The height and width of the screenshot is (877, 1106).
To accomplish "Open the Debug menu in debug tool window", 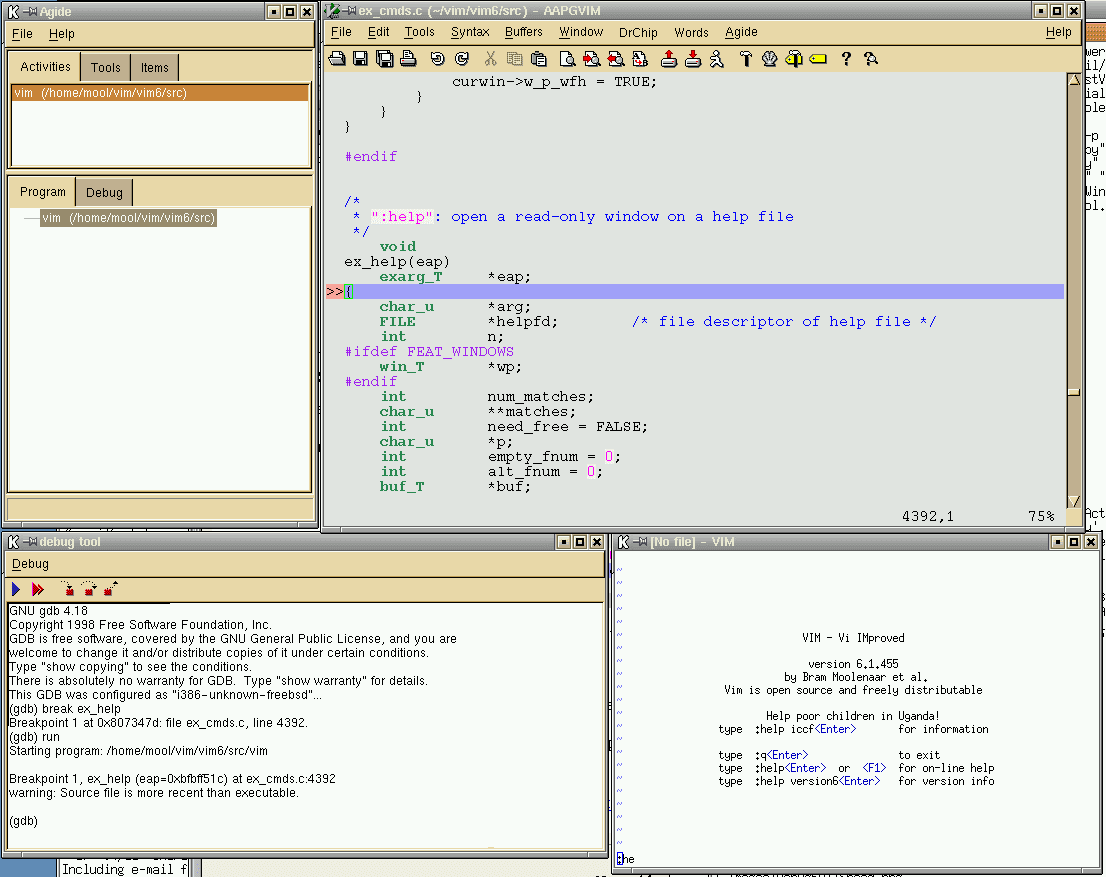I will tap(30, 564).
